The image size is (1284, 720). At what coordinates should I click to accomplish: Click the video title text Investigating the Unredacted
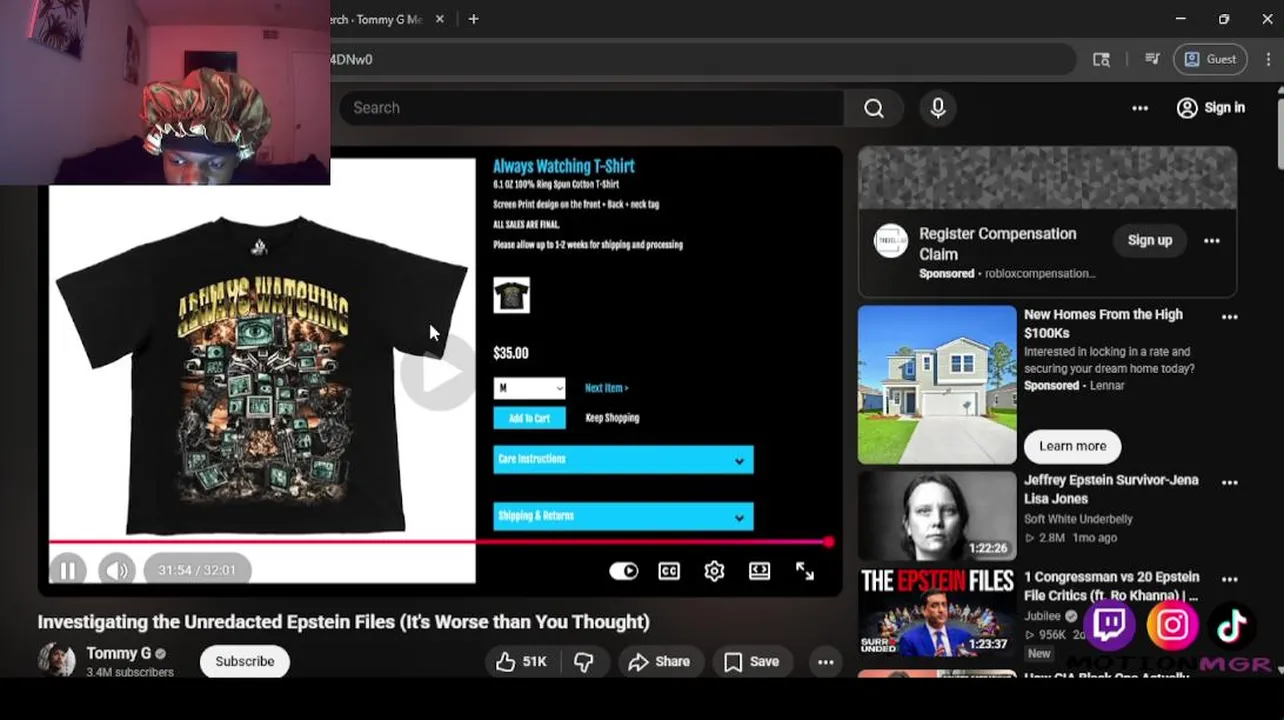(x=343, y=622)
